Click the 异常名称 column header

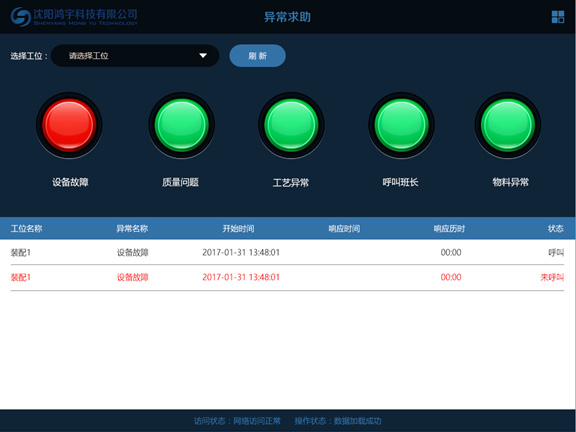point(132,228)
